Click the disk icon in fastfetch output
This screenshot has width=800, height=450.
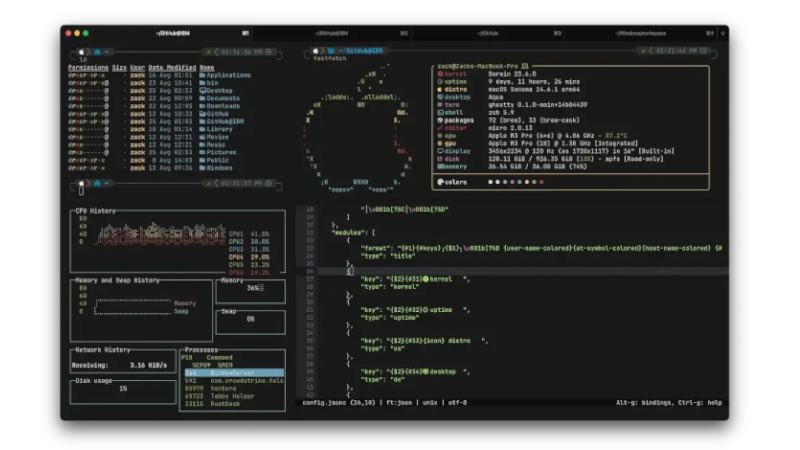440,159
